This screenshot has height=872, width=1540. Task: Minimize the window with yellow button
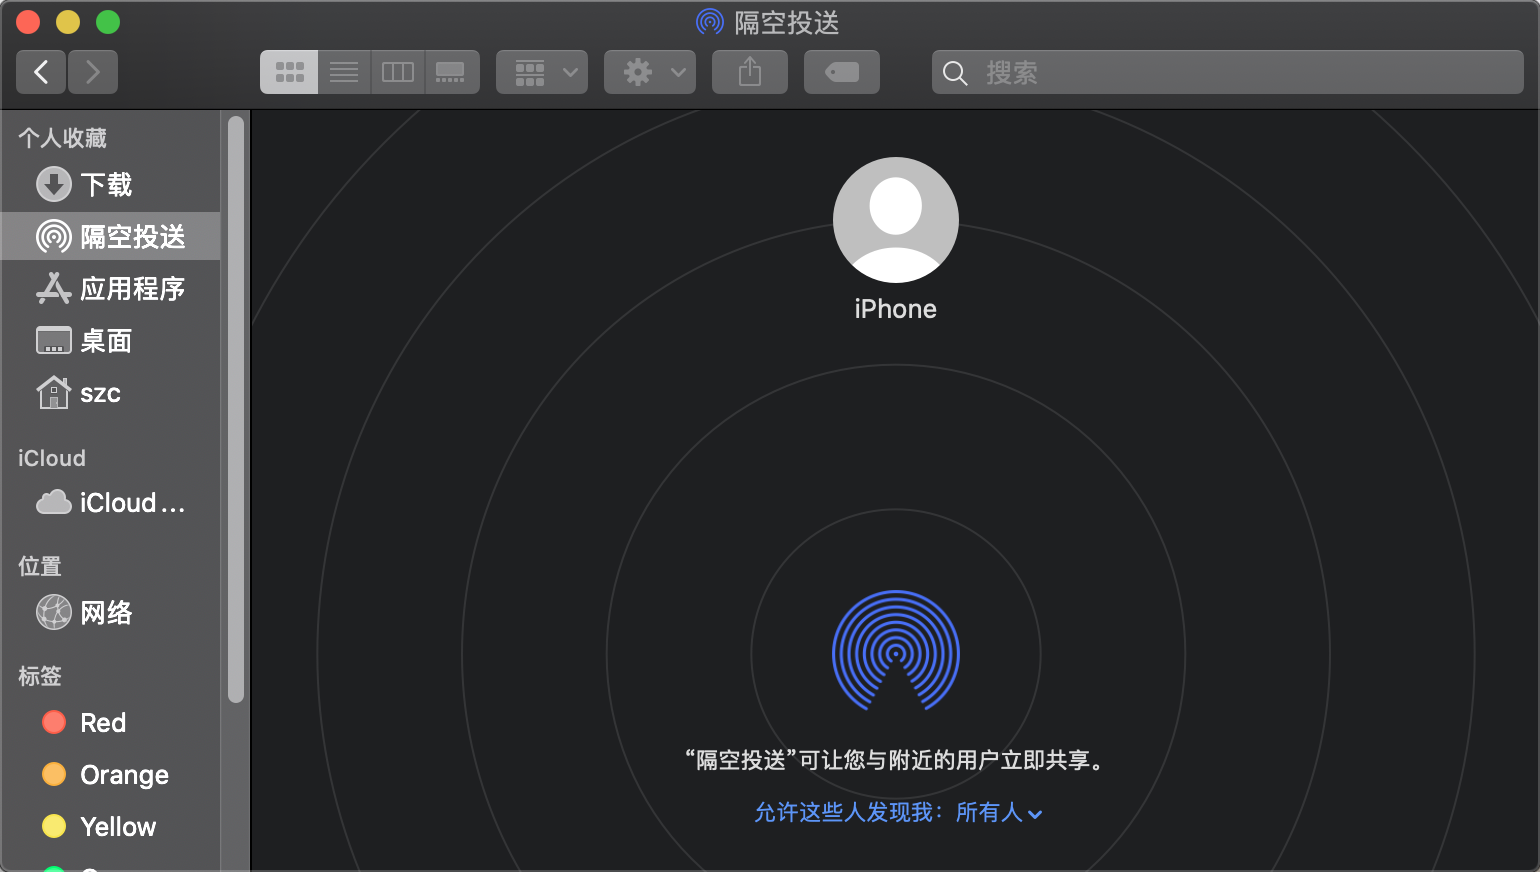click(68, 22)
